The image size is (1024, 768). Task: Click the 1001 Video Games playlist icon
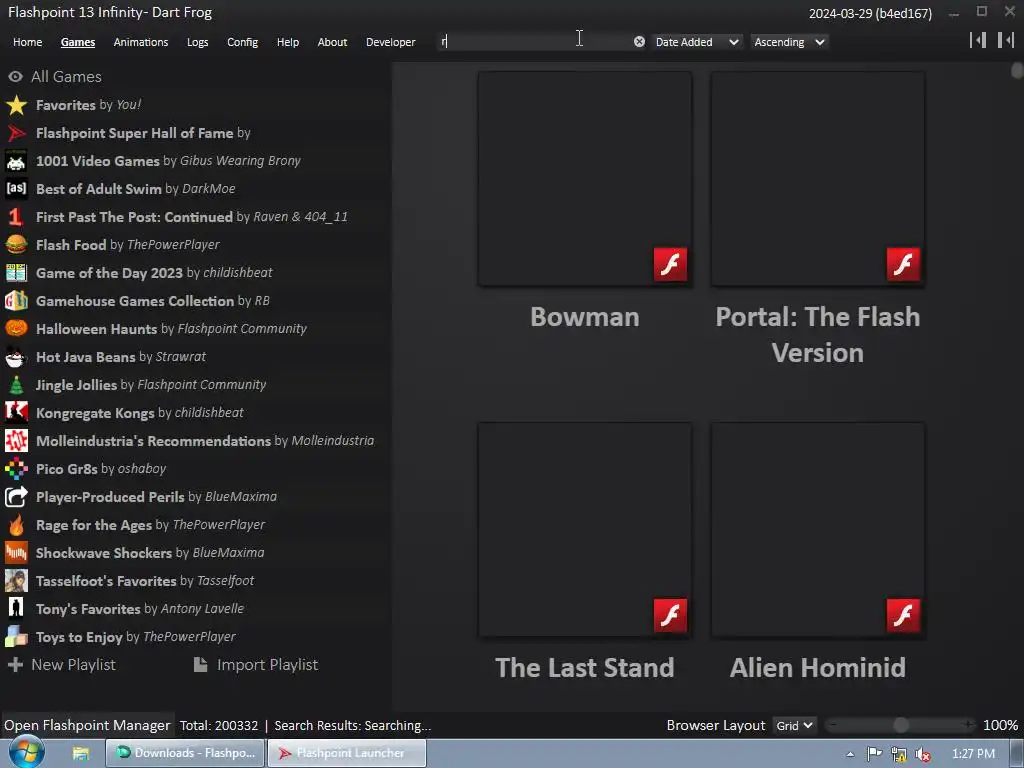pos(16,161)
